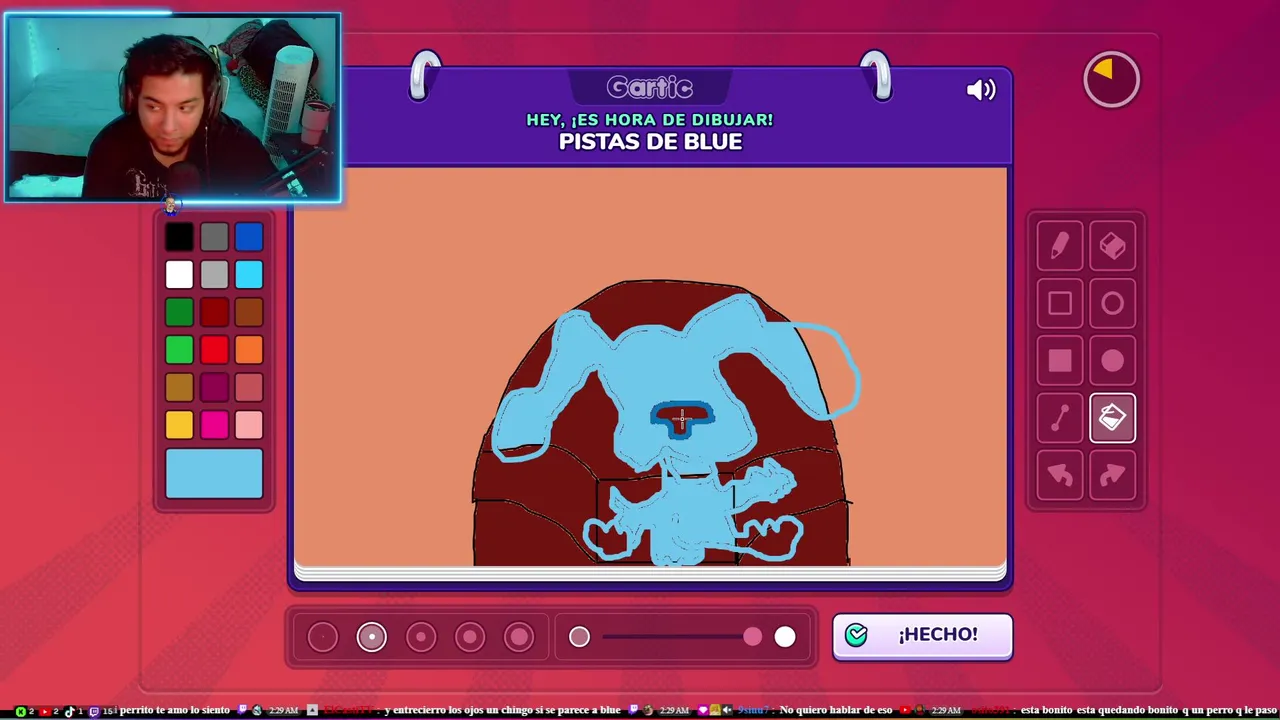Pick the light pink color swatch
The image size is (1280, 720).
(249, 425)
